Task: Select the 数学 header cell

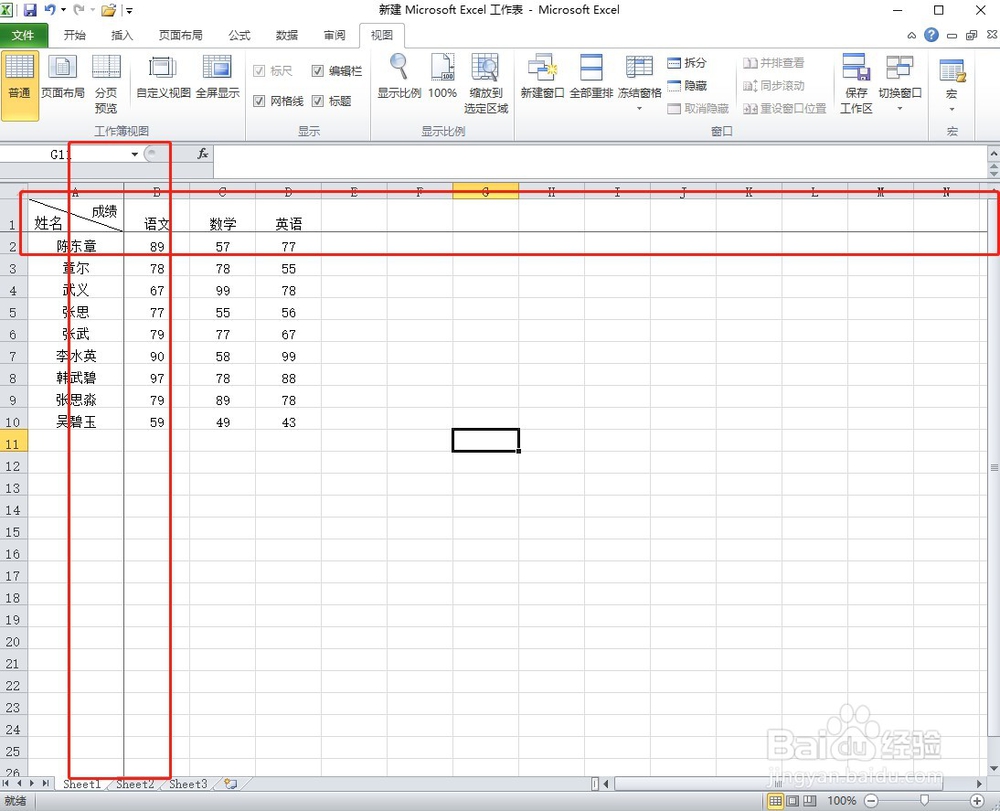Action: 223,216
